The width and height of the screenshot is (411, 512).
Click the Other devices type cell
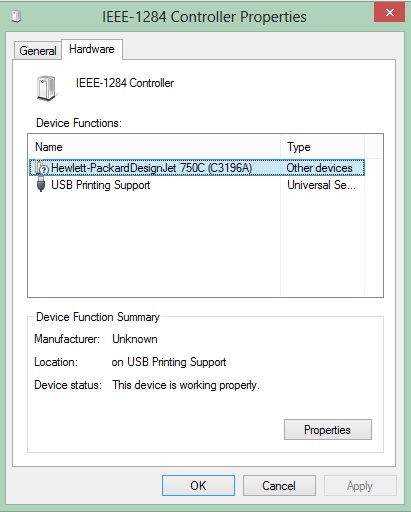319,168
